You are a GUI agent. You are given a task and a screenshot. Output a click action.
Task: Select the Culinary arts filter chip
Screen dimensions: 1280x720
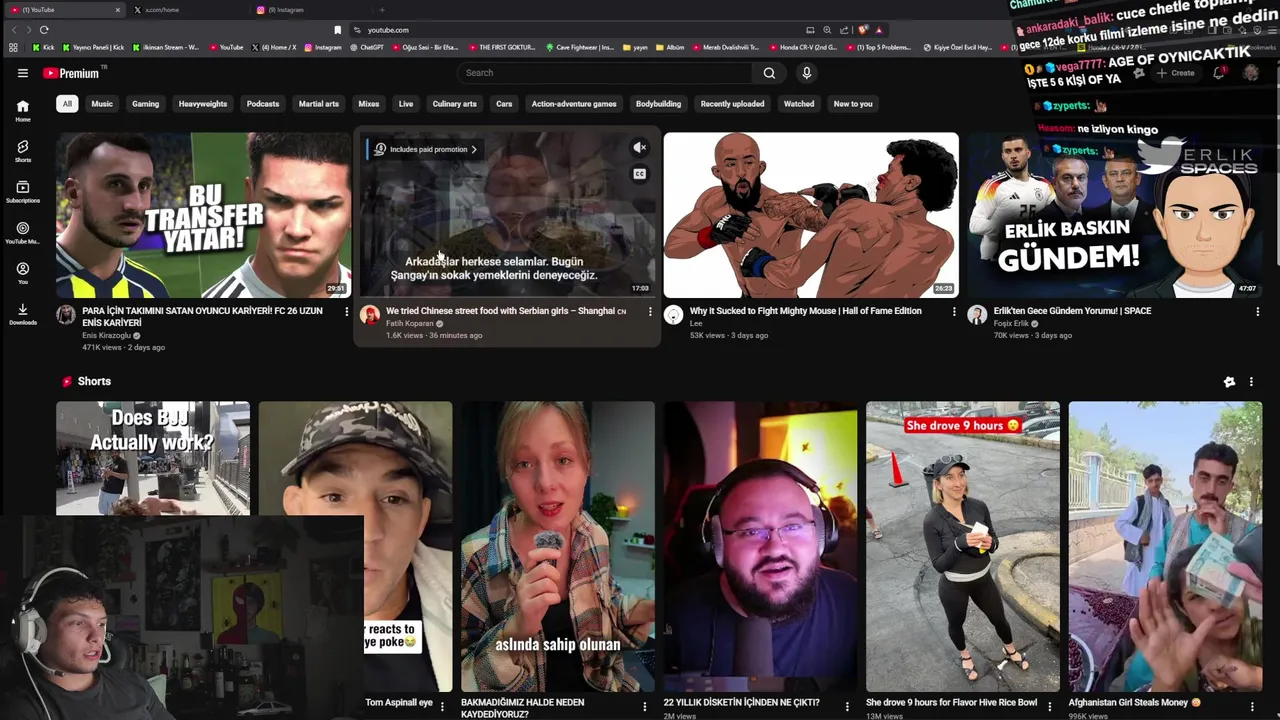454,104
